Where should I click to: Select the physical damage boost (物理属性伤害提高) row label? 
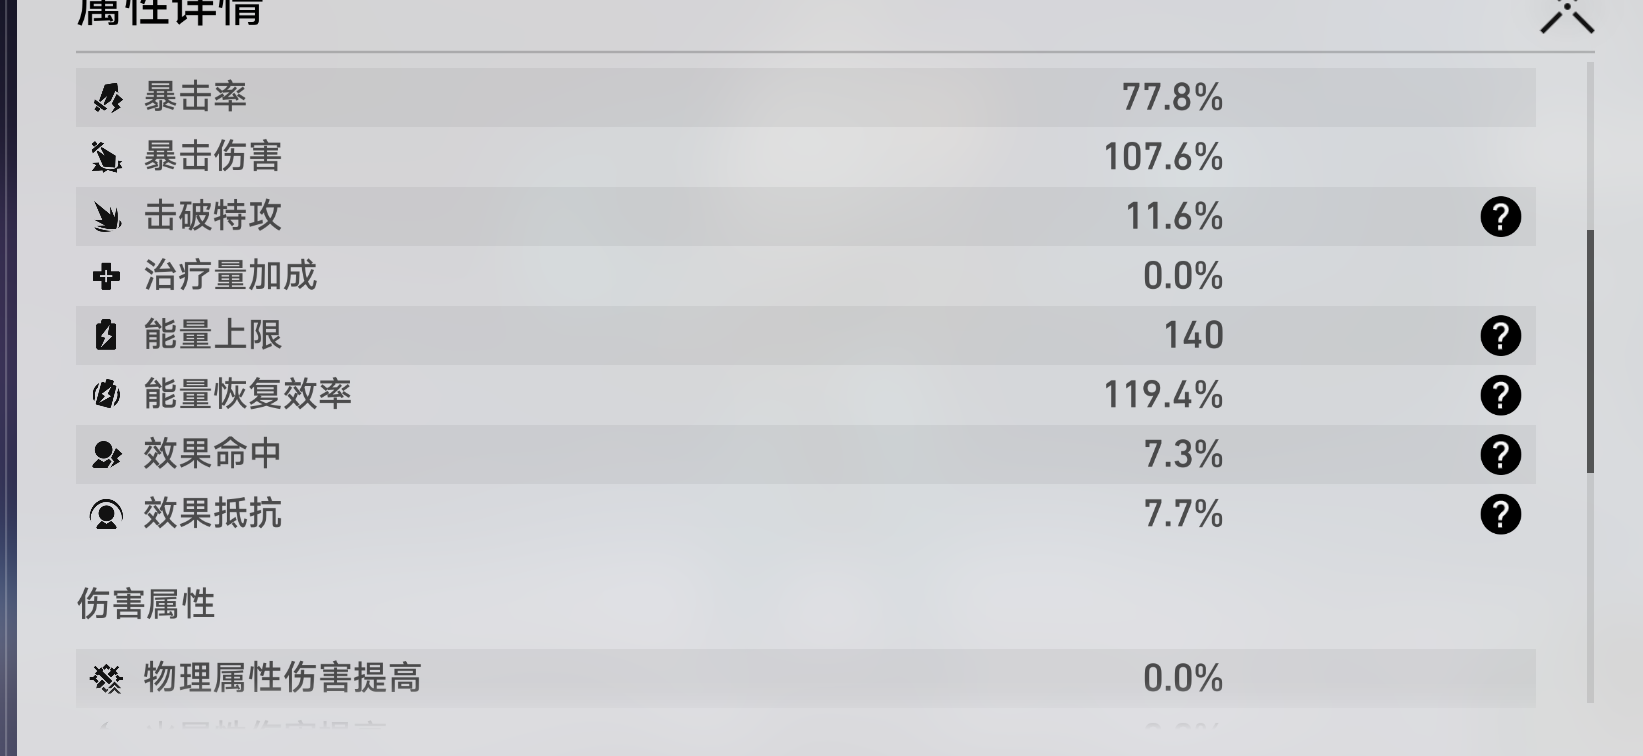point(282,678)
